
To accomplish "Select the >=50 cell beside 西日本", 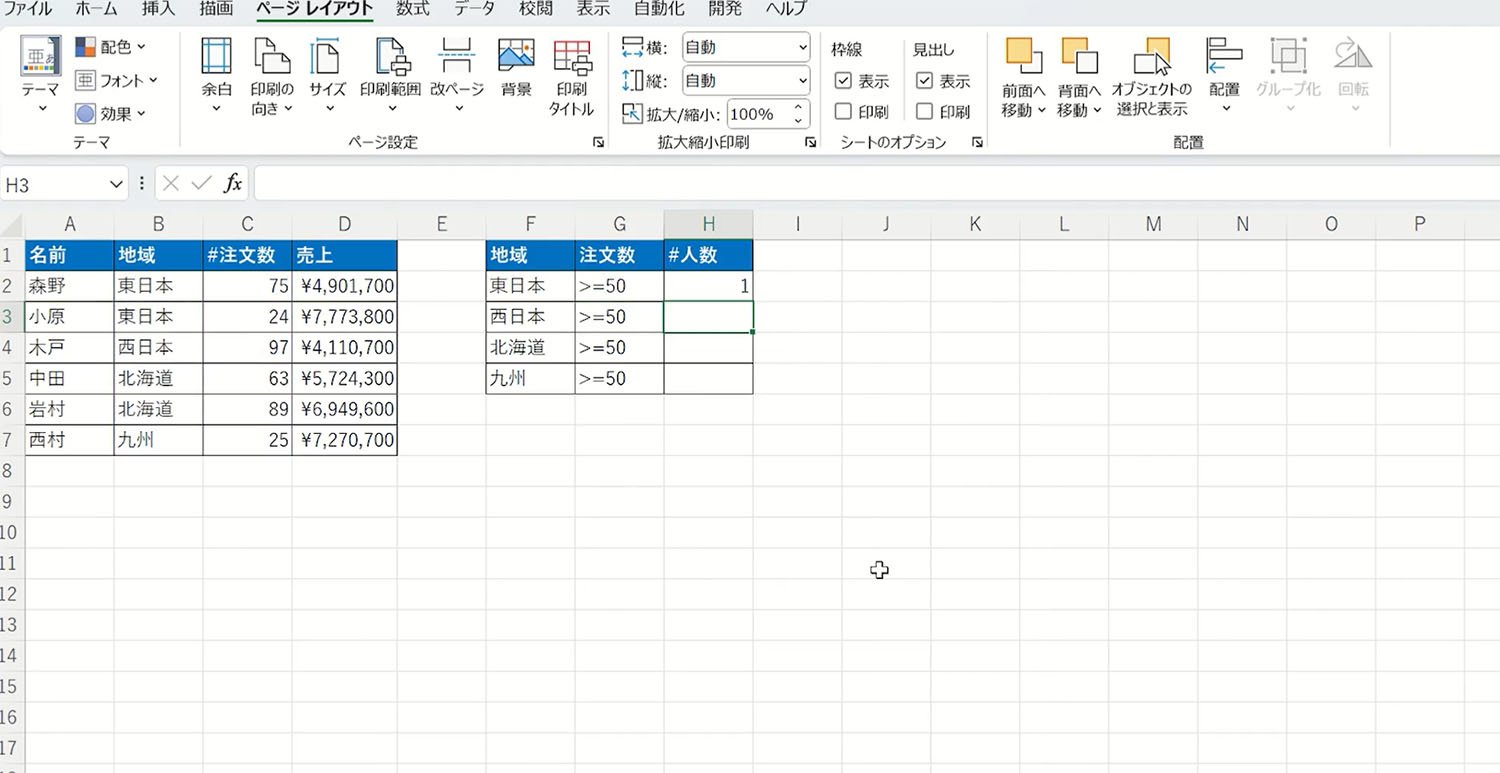I will pos(619,317).
